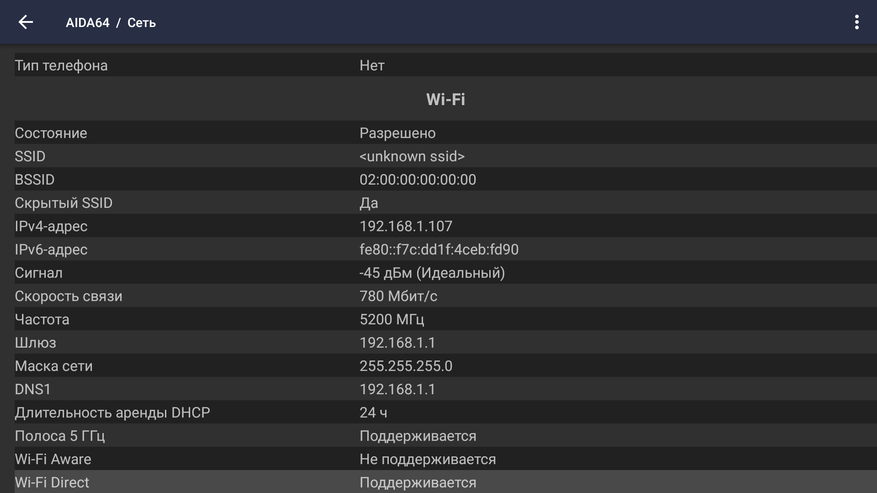Tap the Скорость связи 780 Мбит/с row
Viewport: 877px width, 493px height.
pos(438,296)
